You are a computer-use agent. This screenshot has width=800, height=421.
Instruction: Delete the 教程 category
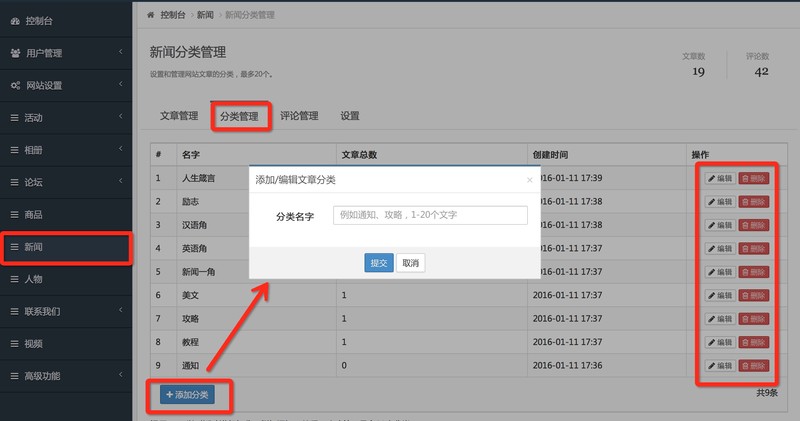[754, 342]
